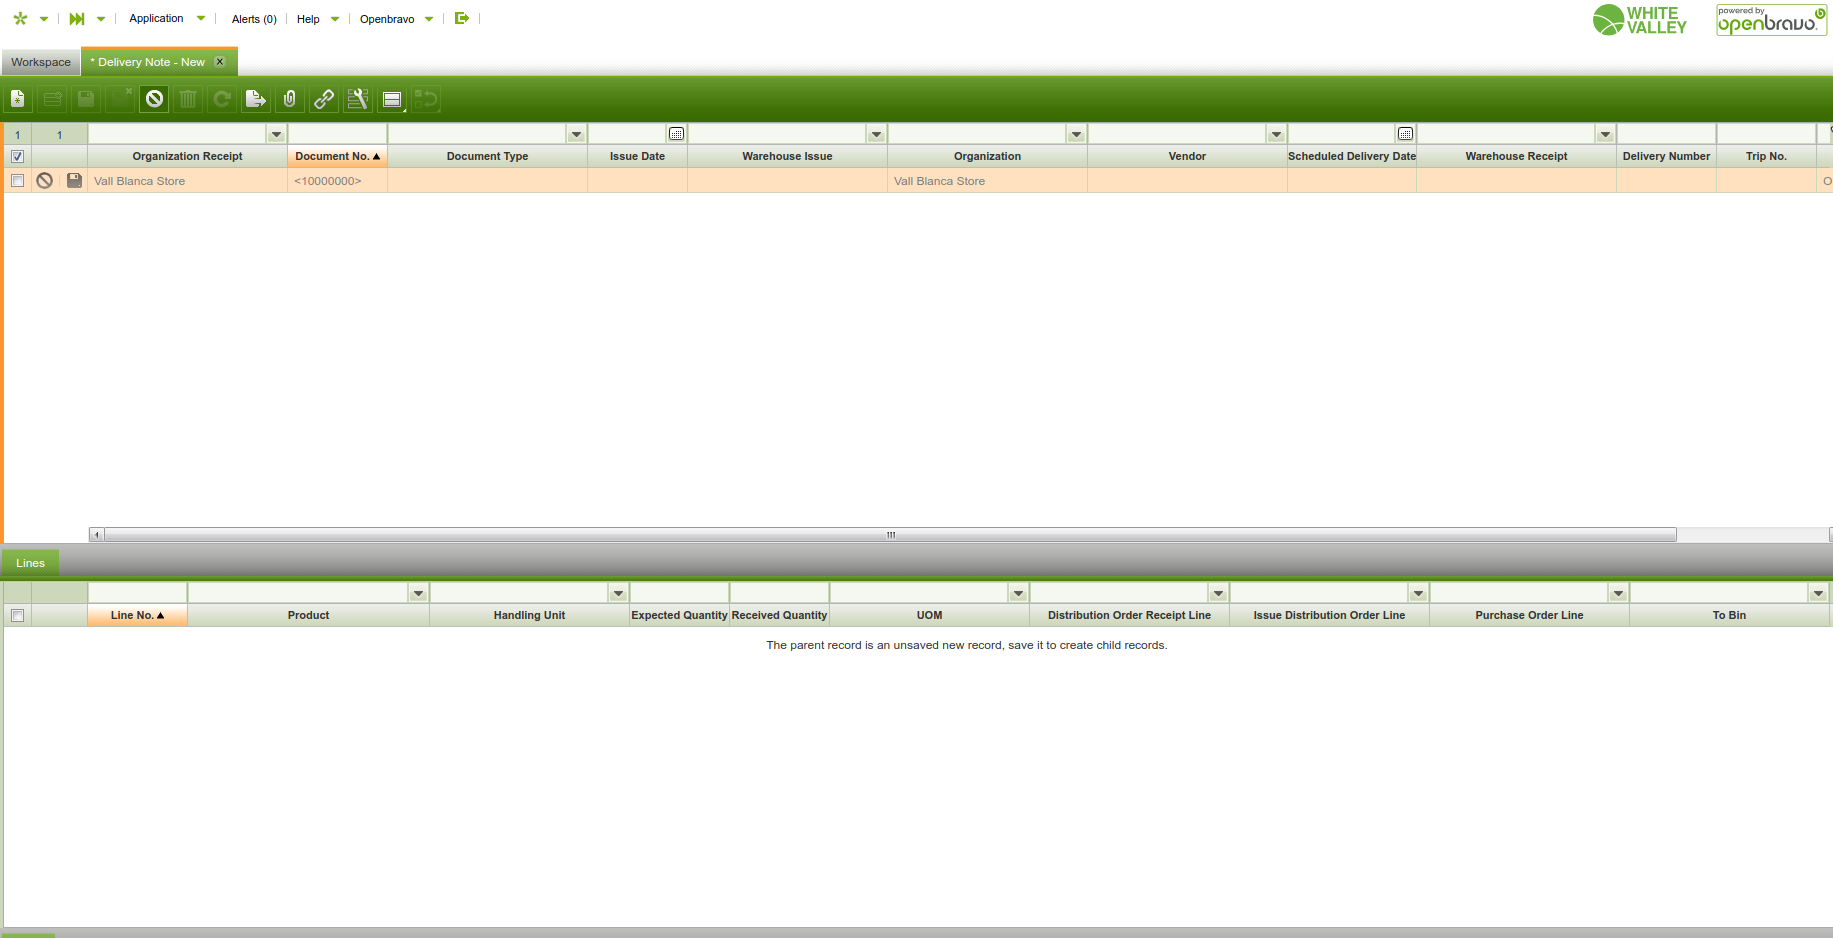Open the Handling Unit filter dropdown
The height and width of the screenshot is (938, 1833).
pyautogui.click(x=619, y=593)
